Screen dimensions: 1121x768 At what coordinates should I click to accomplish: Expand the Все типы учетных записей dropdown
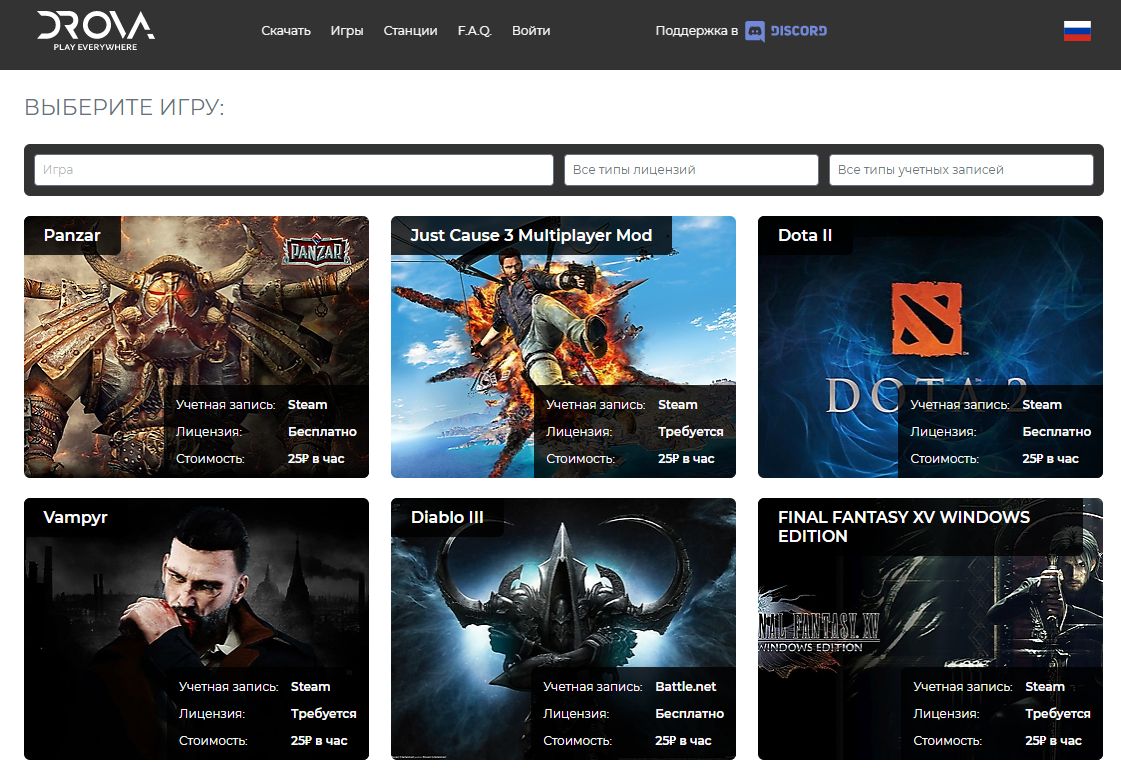[x=962, y=170]
